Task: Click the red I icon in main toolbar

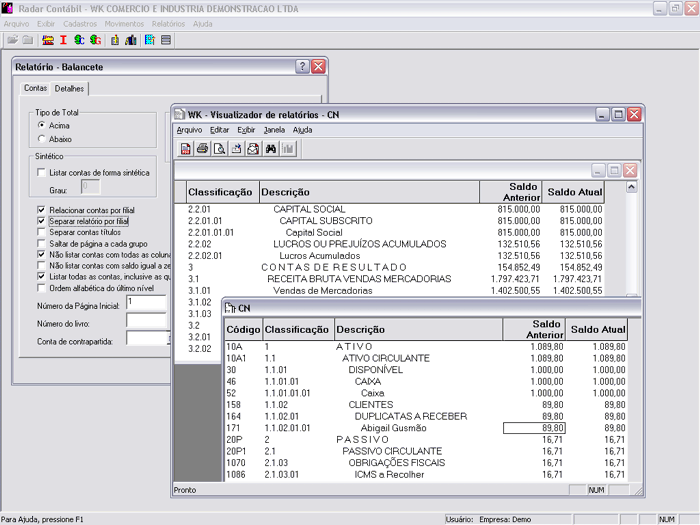Action: tap(64, 40)
